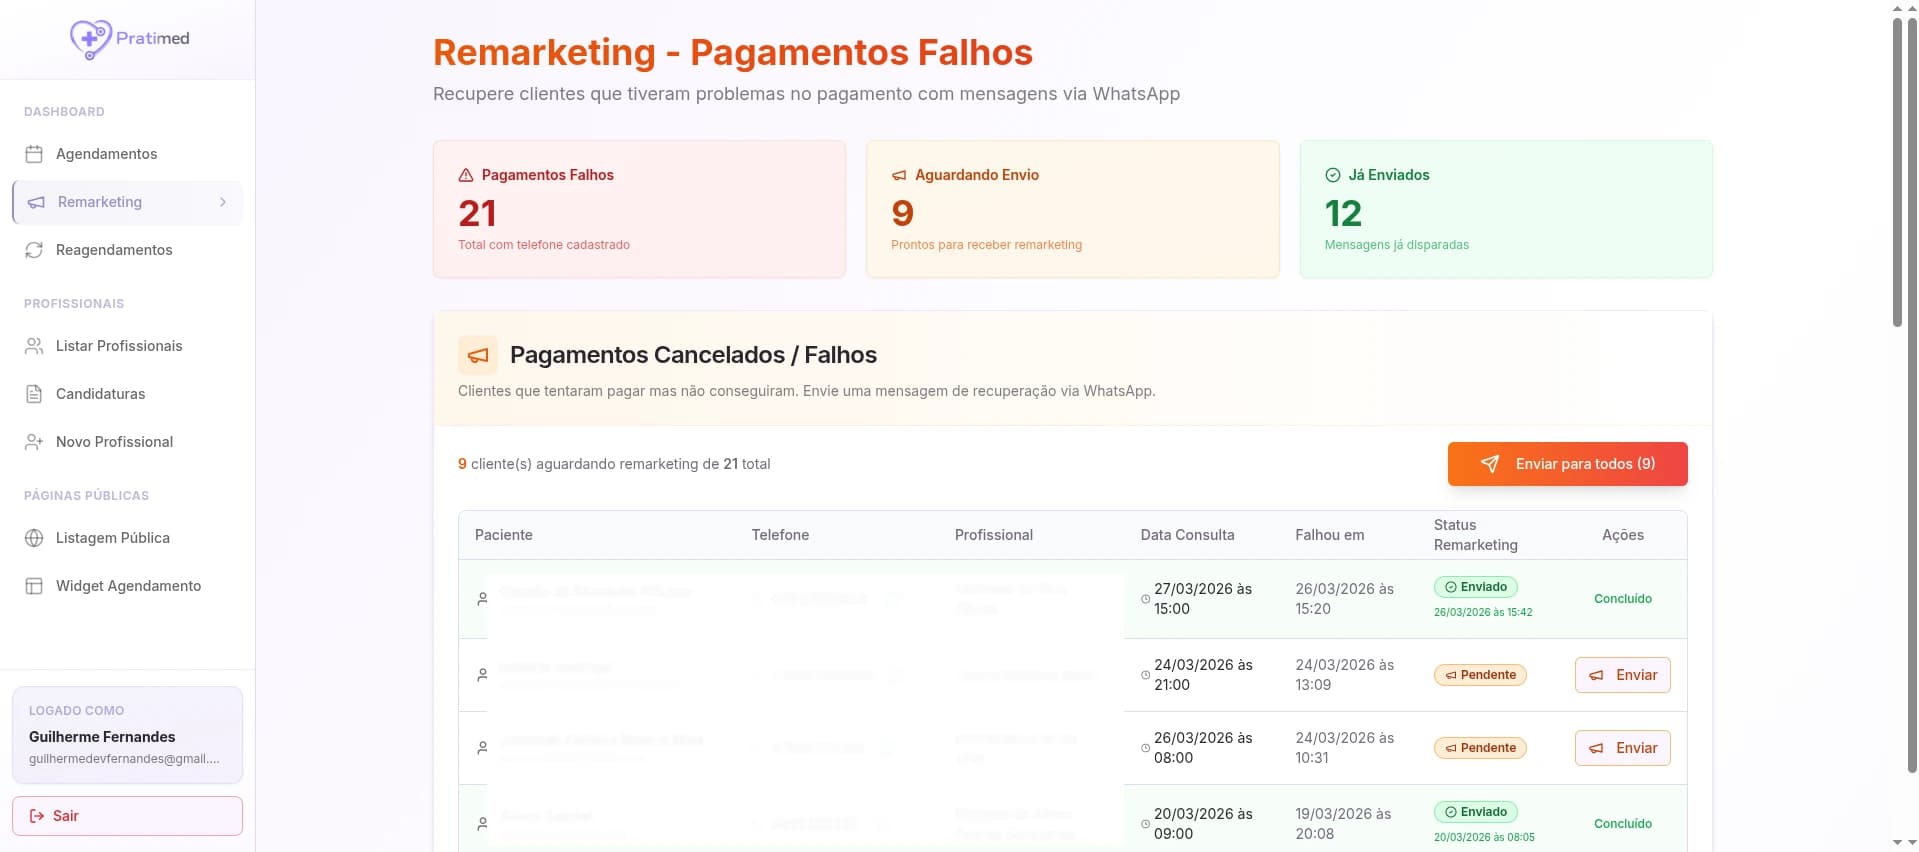
Task: Click the Agendamentos calendar icon
Action: [34, 154]
